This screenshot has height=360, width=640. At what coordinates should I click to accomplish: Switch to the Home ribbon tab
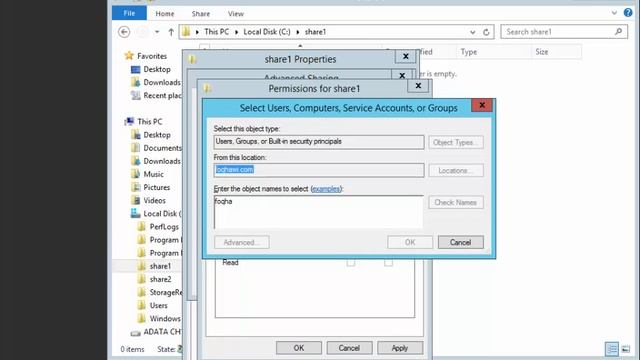point(164,13)
